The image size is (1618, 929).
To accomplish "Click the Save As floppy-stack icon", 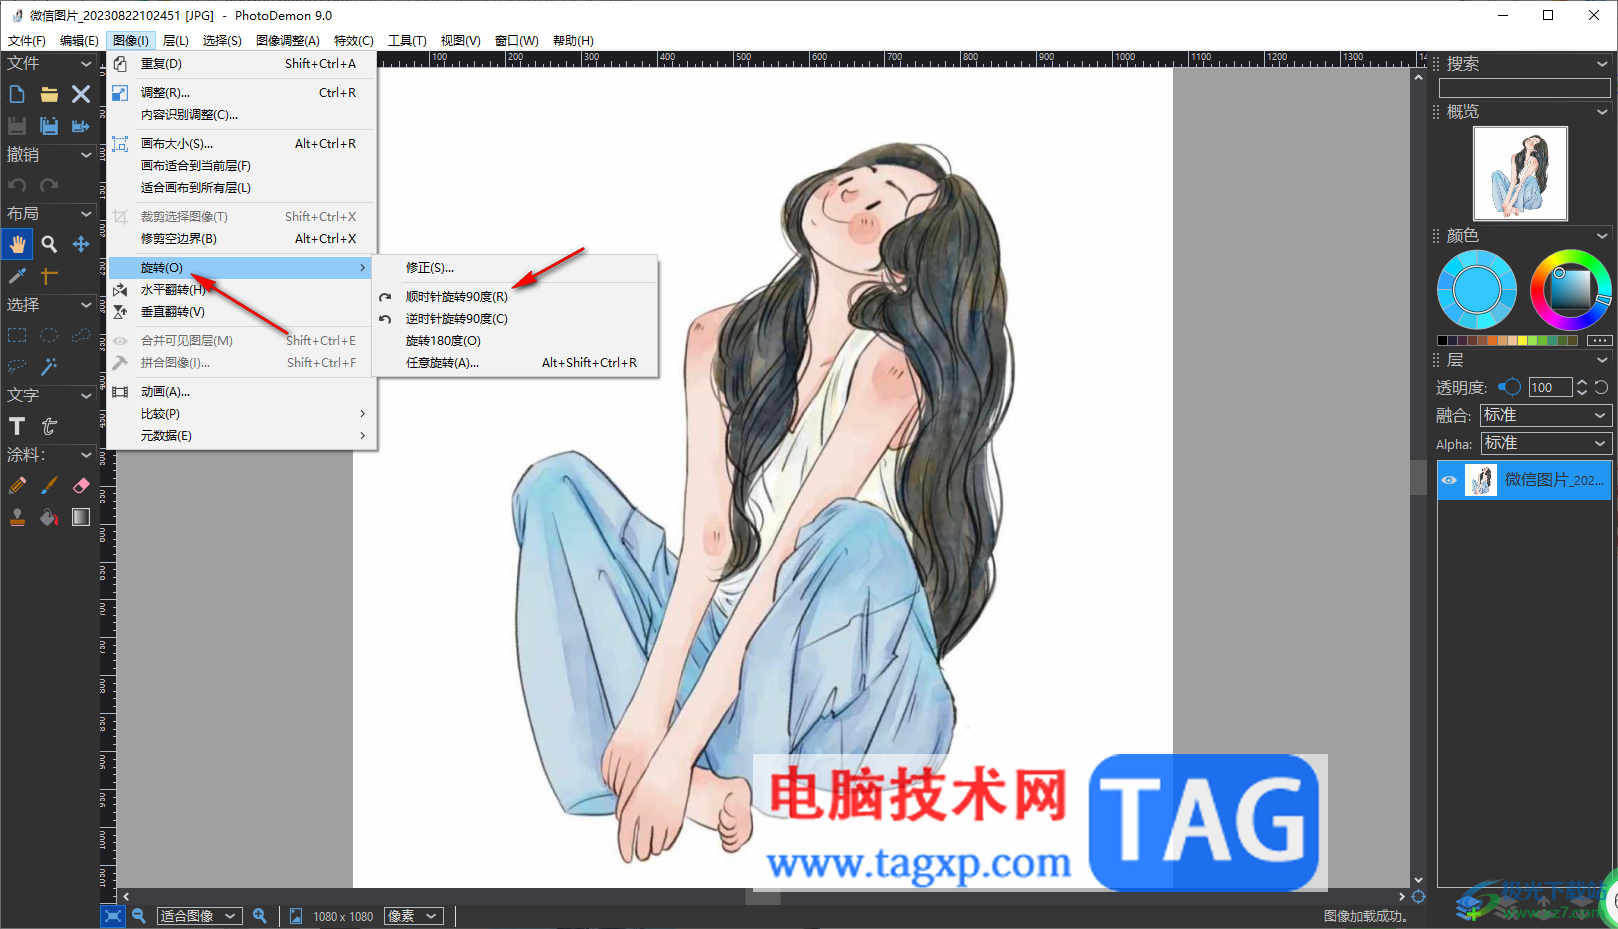I will pyautogui.click(x=49, y=126).
